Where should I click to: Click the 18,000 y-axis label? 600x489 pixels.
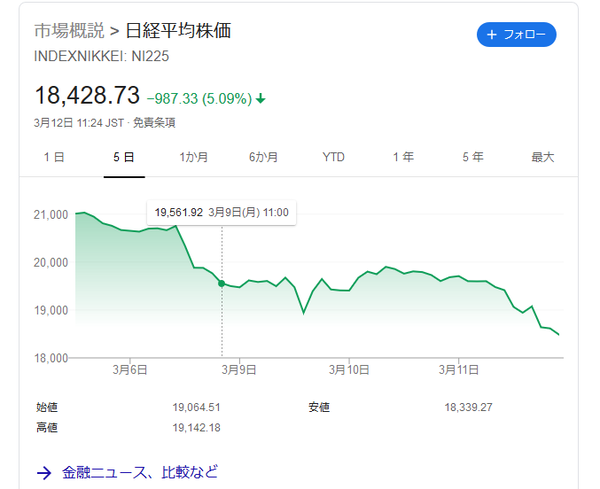click(51, 358)
